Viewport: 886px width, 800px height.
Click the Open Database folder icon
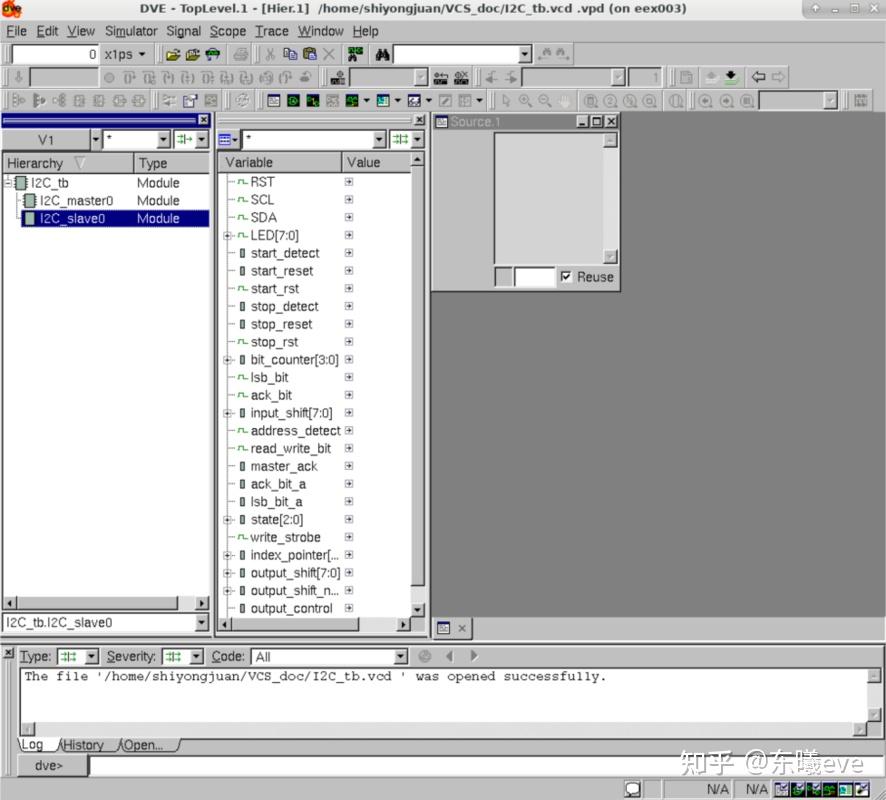tap(173, 54)
